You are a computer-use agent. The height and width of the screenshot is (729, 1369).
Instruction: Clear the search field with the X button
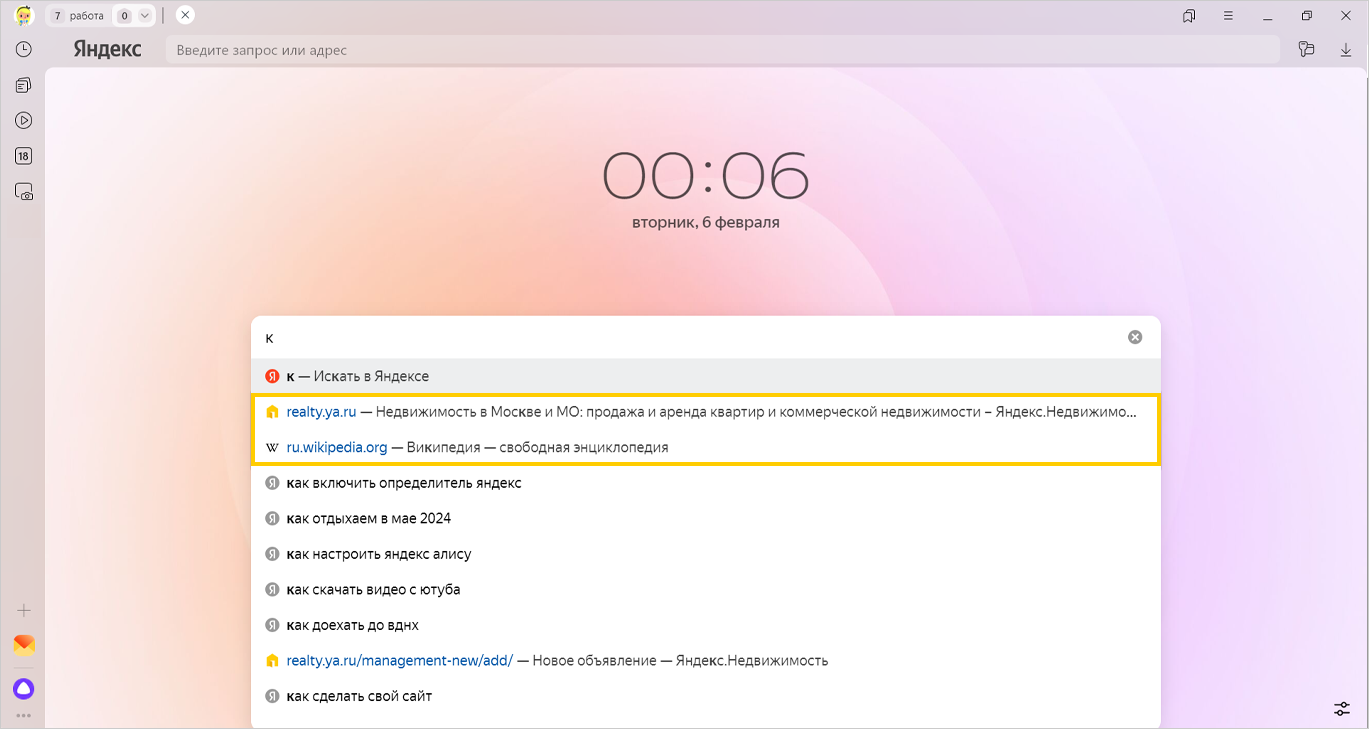point(1134,337)
